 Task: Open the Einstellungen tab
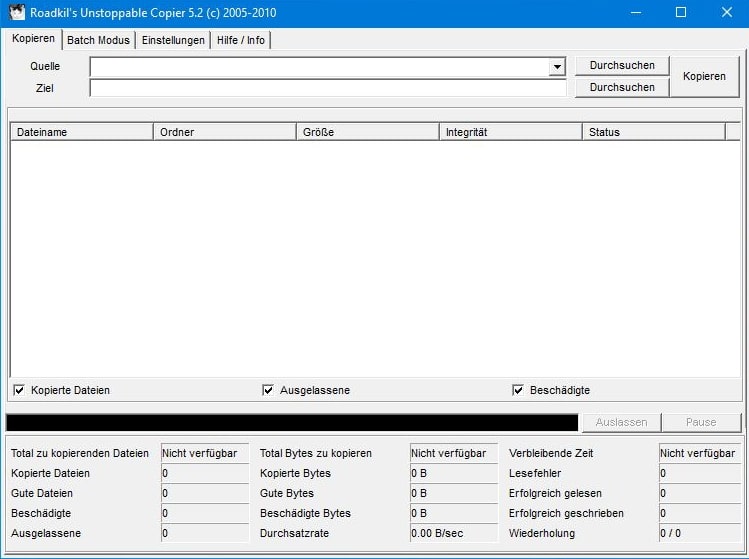coord(173,40)
